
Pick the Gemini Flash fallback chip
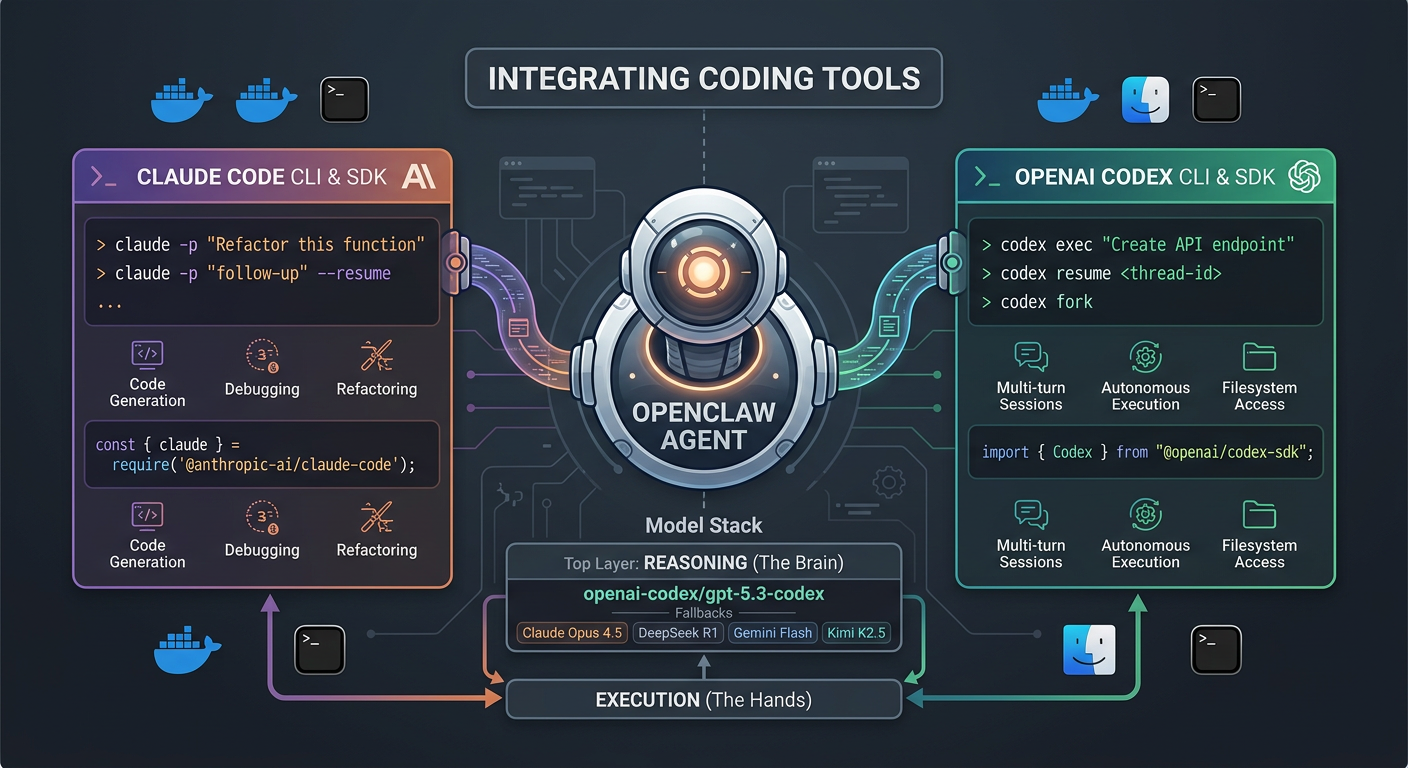pyautogui.click(x=772, y=633)
